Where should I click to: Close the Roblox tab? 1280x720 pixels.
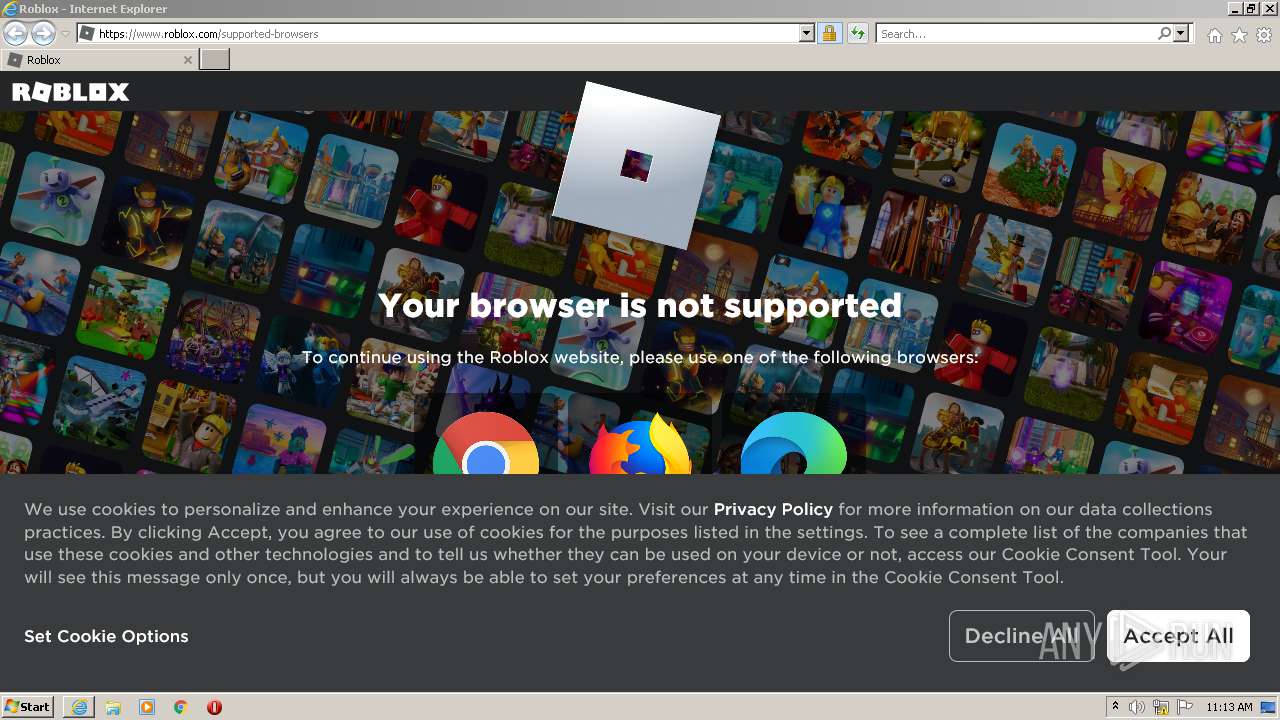tap(188, 60)
